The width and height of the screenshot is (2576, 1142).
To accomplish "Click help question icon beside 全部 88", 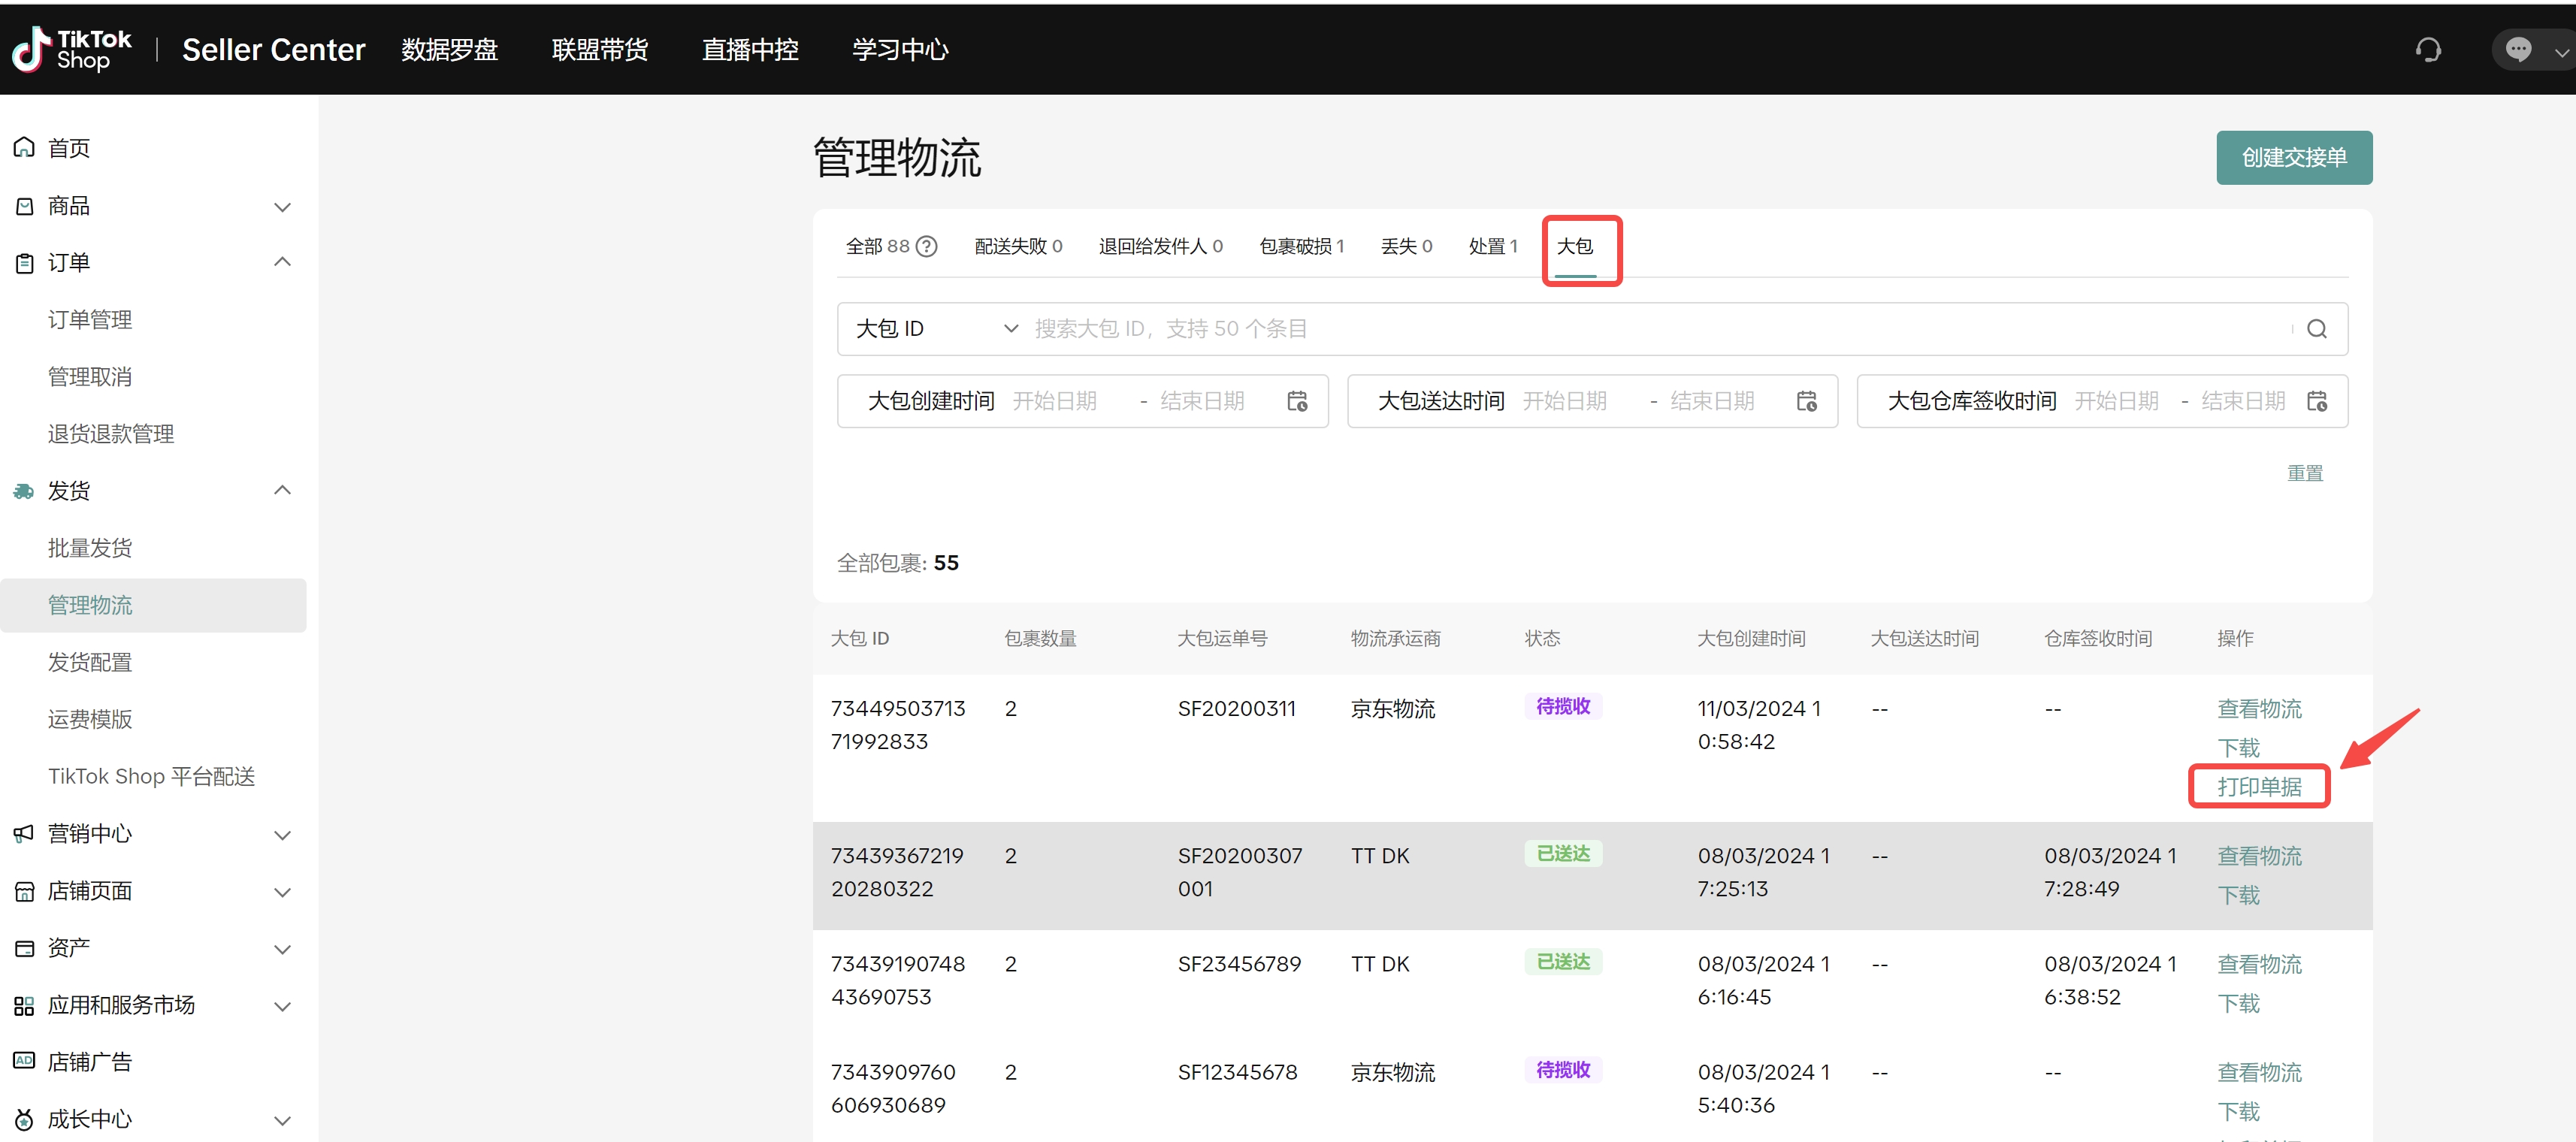I will click(x=927, y=246).
